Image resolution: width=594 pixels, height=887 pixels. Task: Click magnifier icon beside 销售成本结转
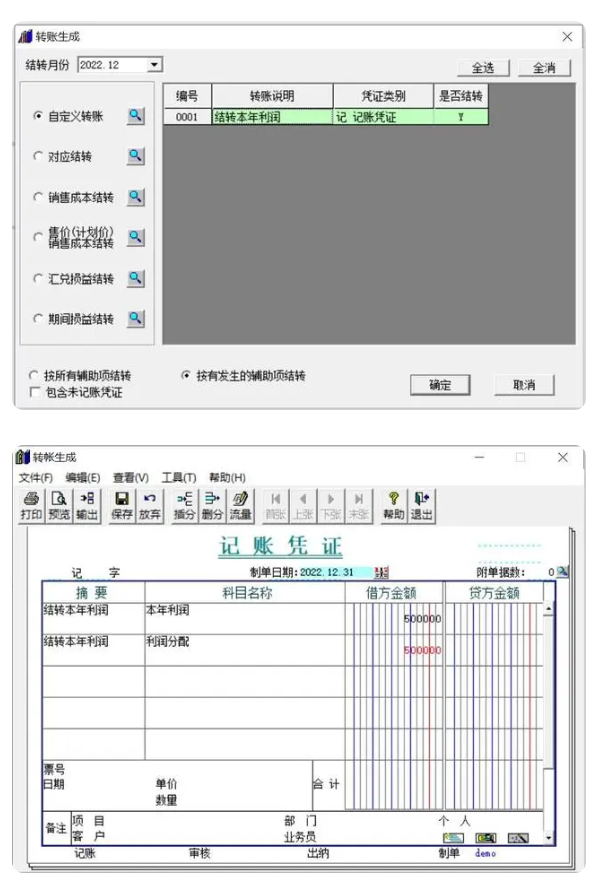(135, 197)
